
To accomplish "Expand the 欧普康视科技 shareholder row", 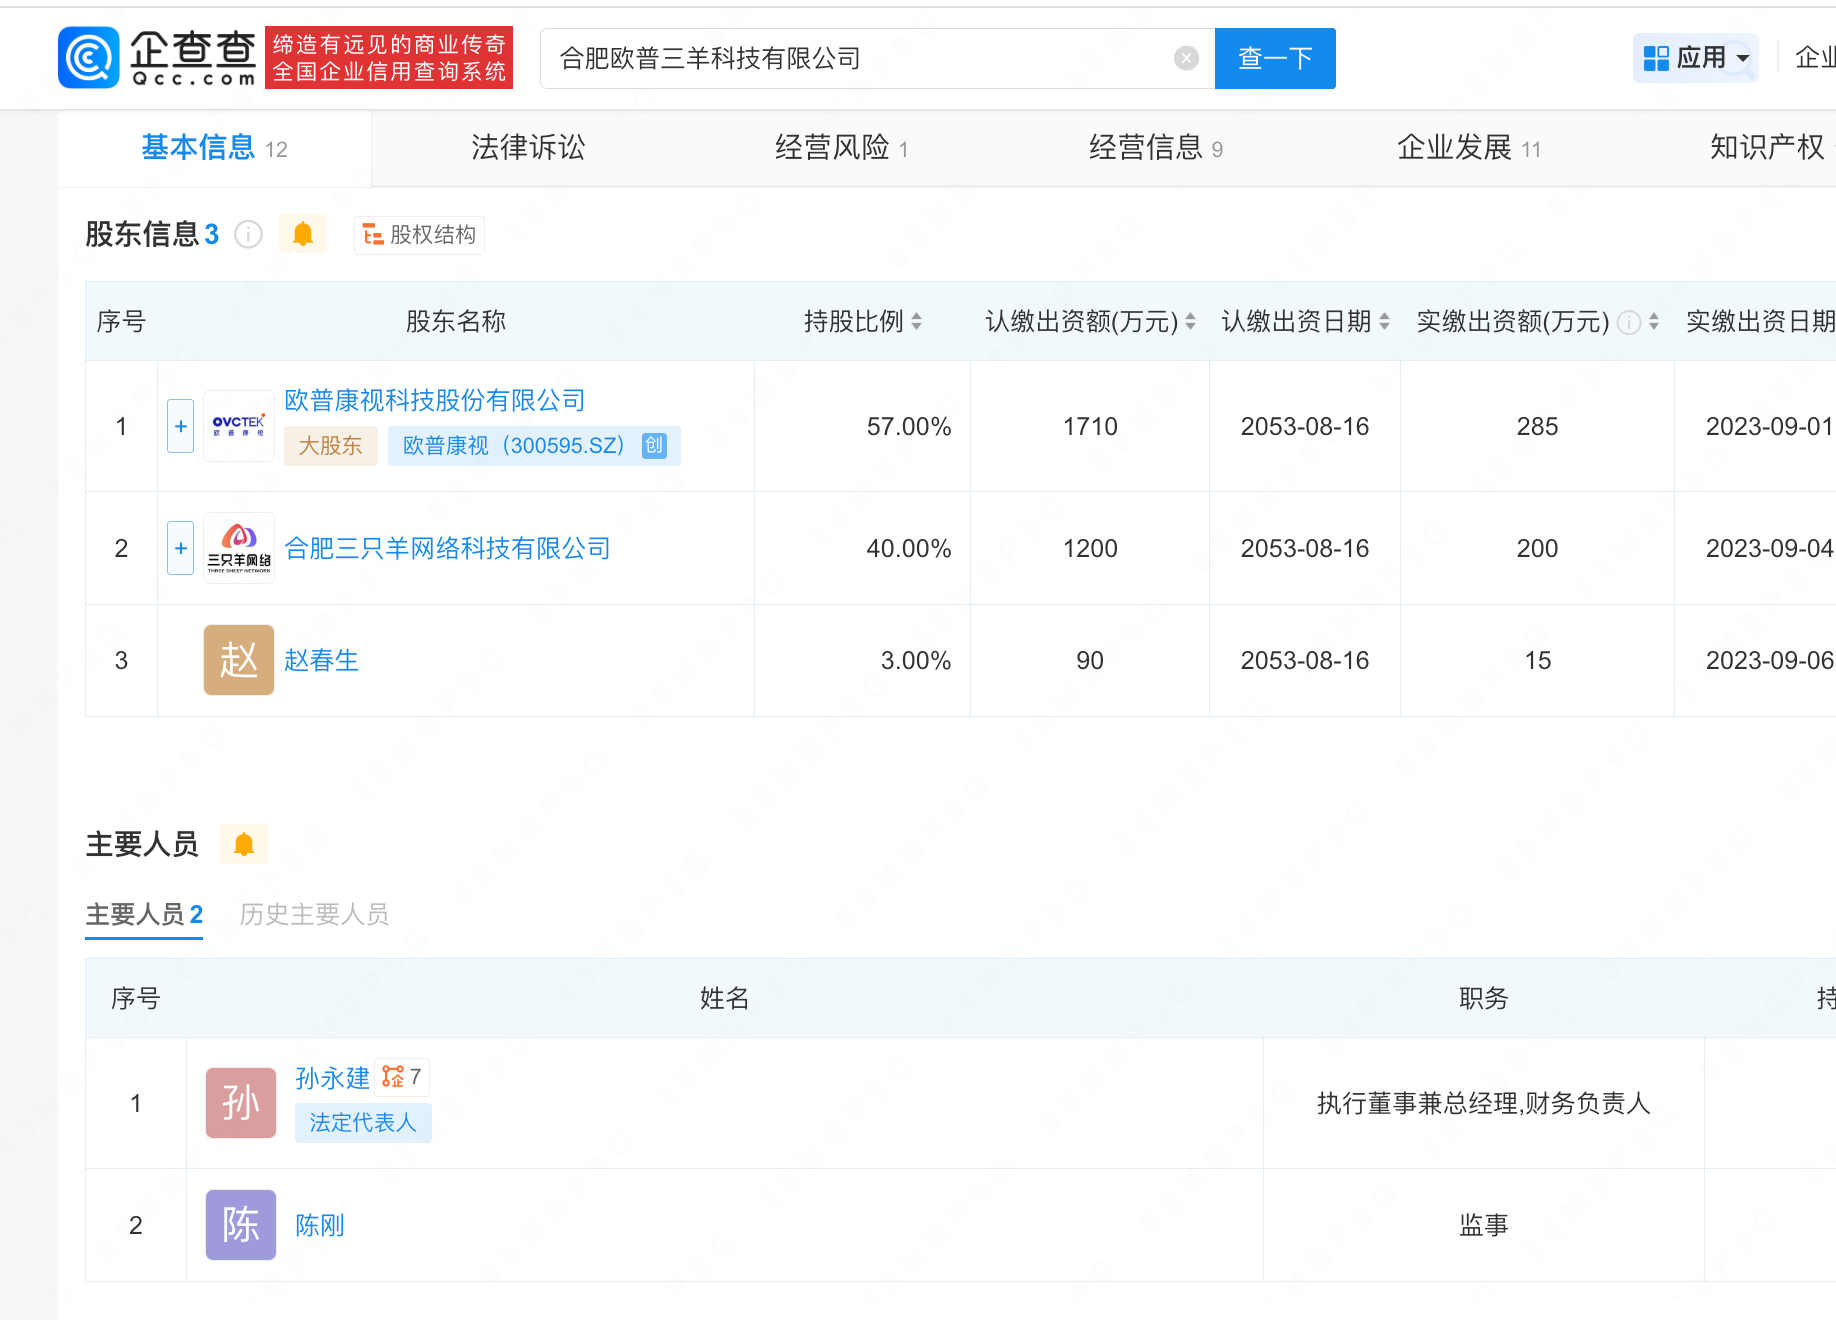I will pyautogui.click(x=180, y=426).
